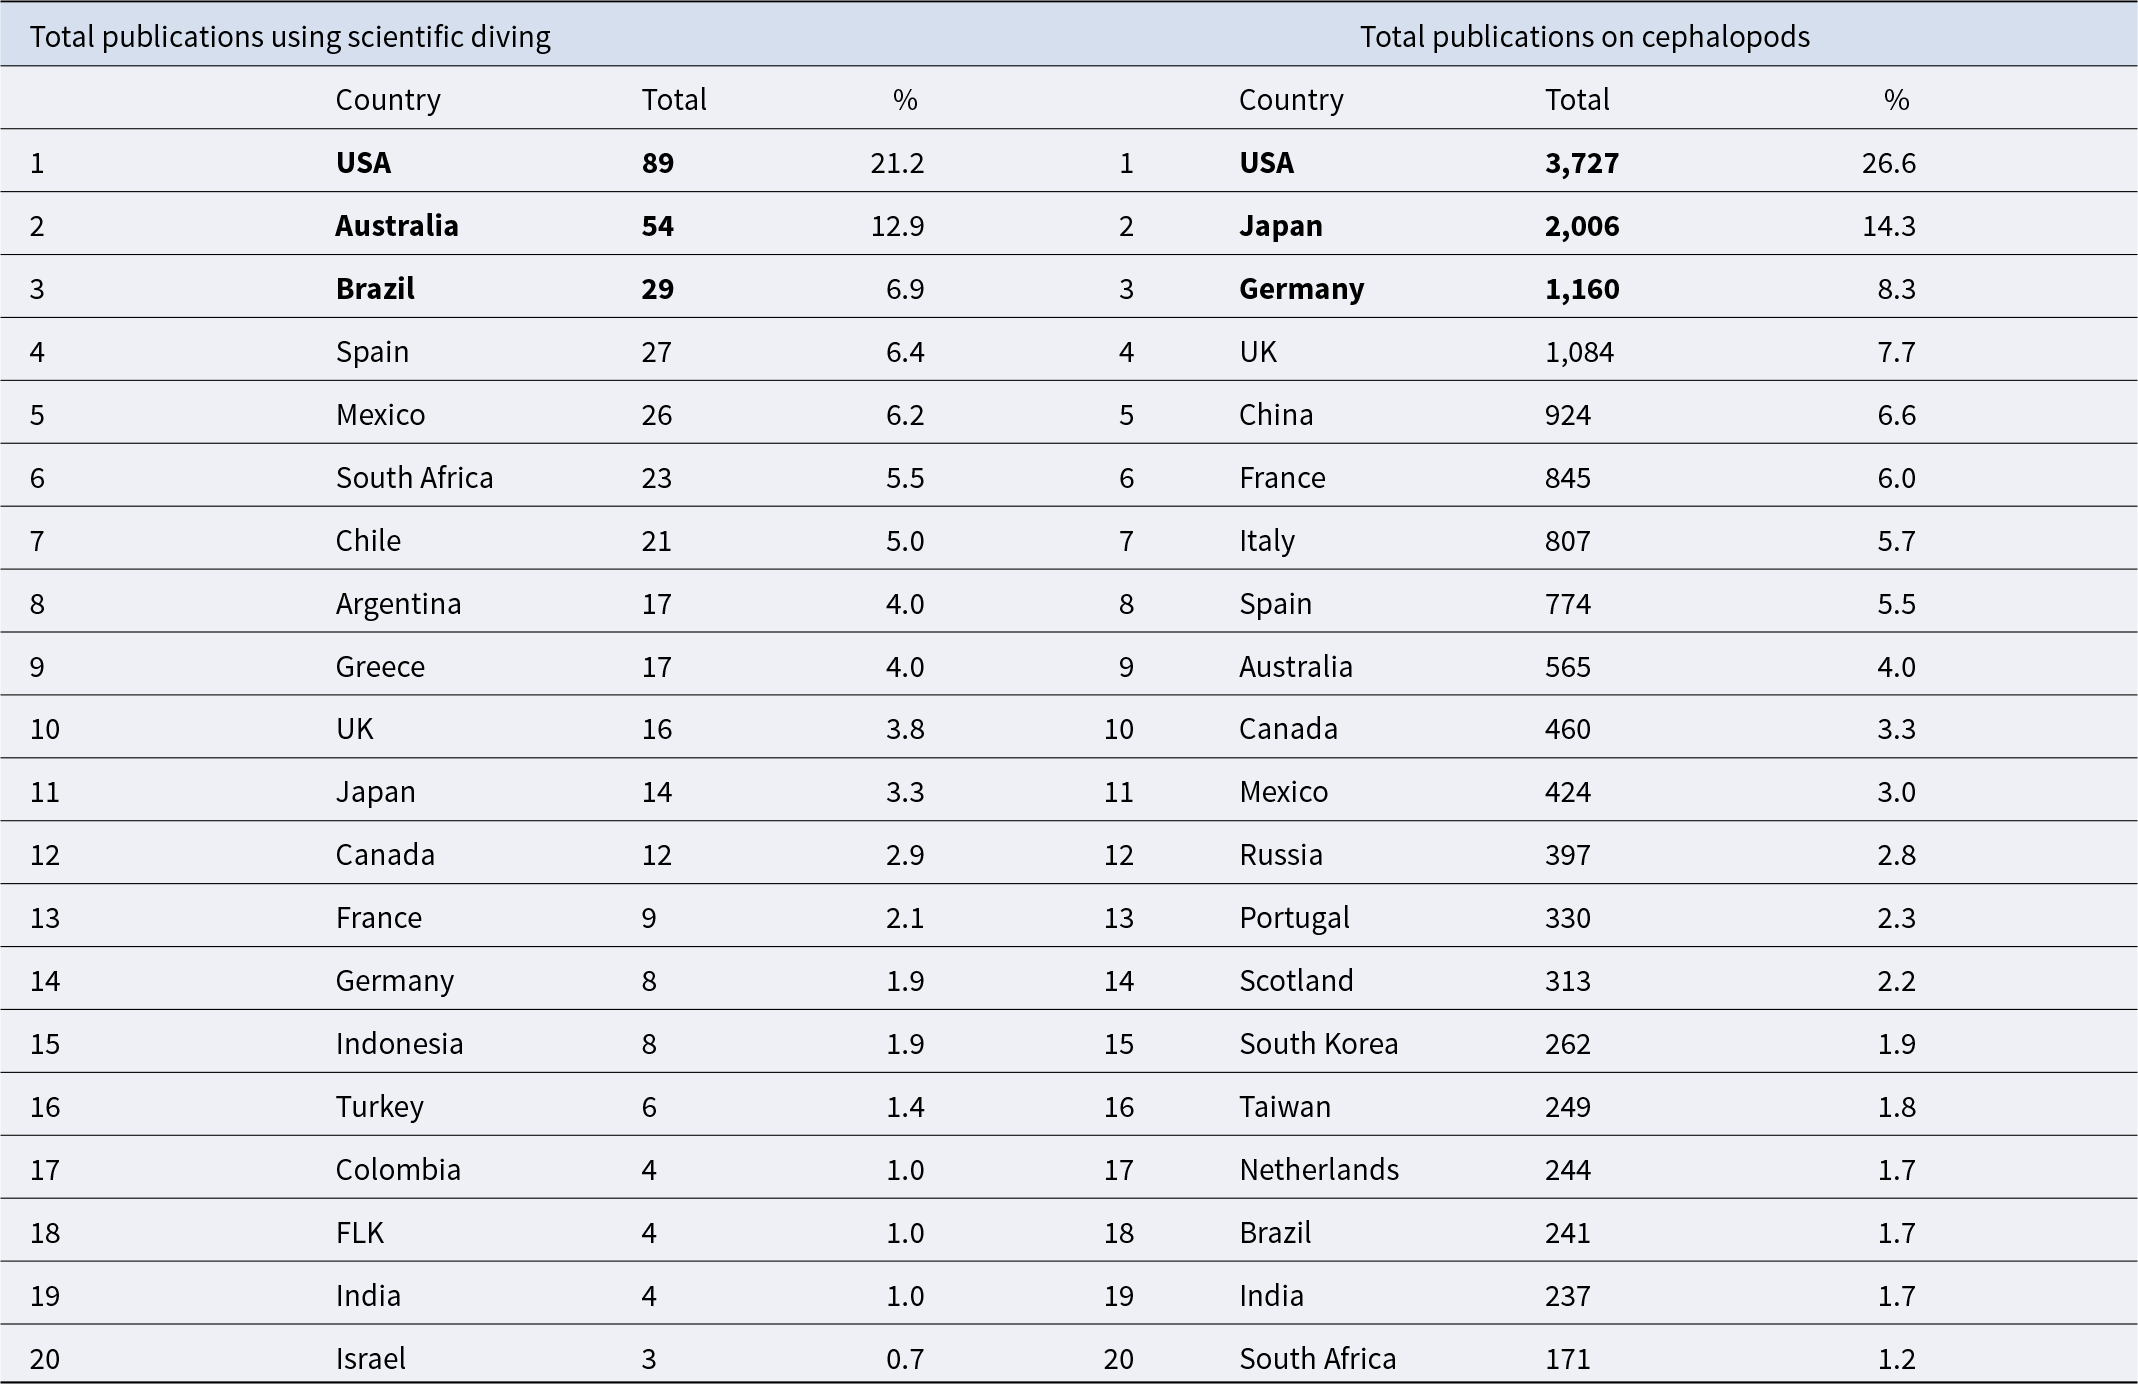Select the bold Germany cell with 1,160

1301,289
